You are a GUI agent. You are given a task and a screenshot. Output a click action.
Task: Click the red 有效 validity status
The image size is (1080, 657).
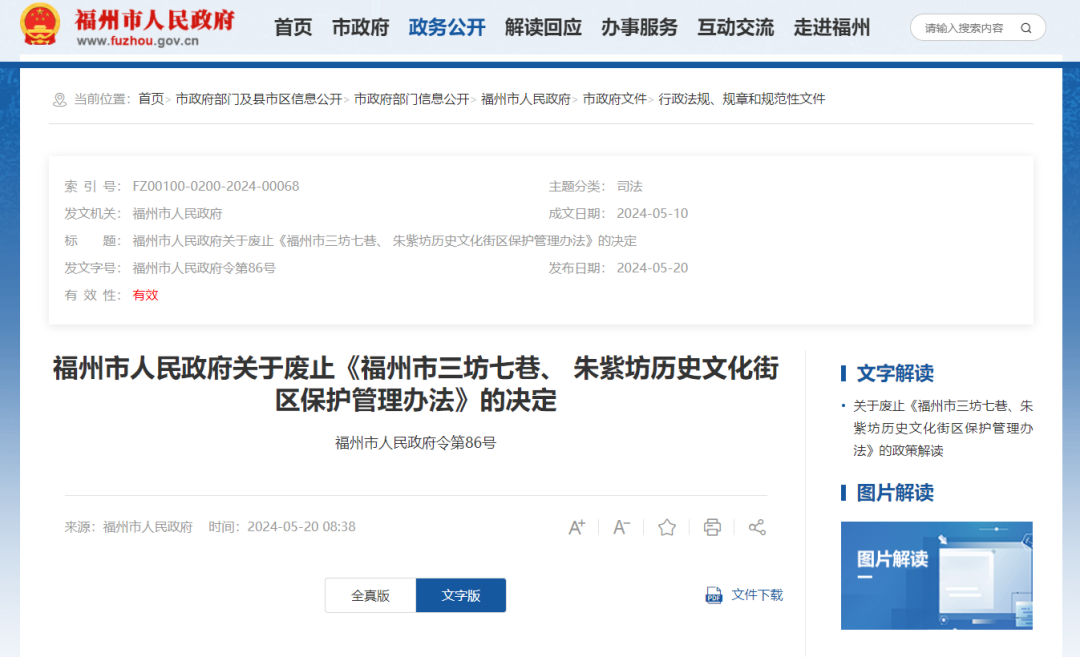click(145, 295)
